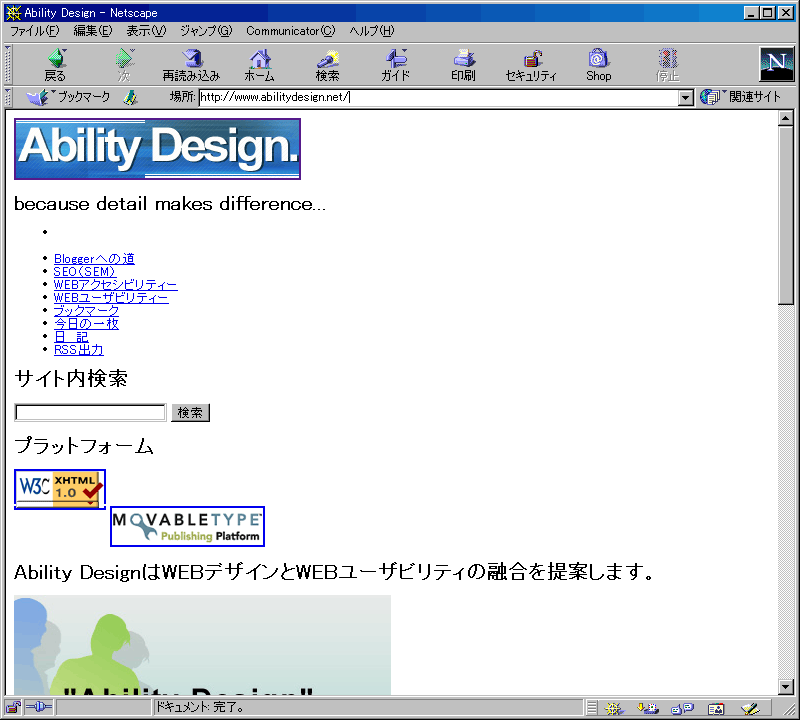Open Navigator from the component bar
The image size is (800, 720).
click(614, 708)
